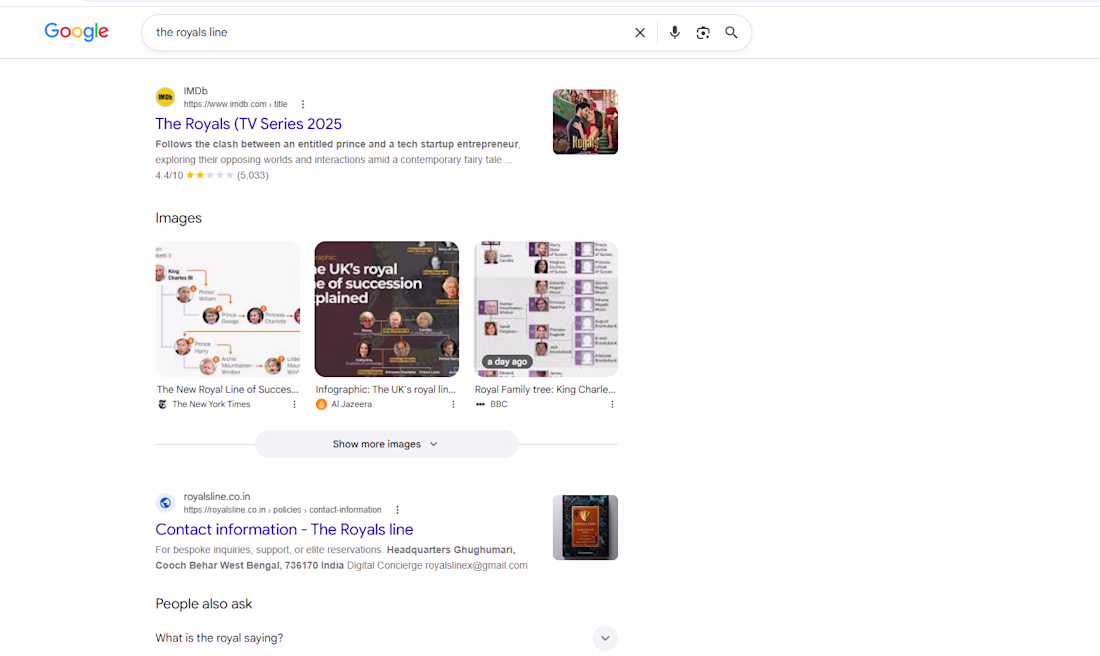The width and height of the screenshot is (1100, 656).
Task: Click the BBC source icon
Action: coord(481,404)
